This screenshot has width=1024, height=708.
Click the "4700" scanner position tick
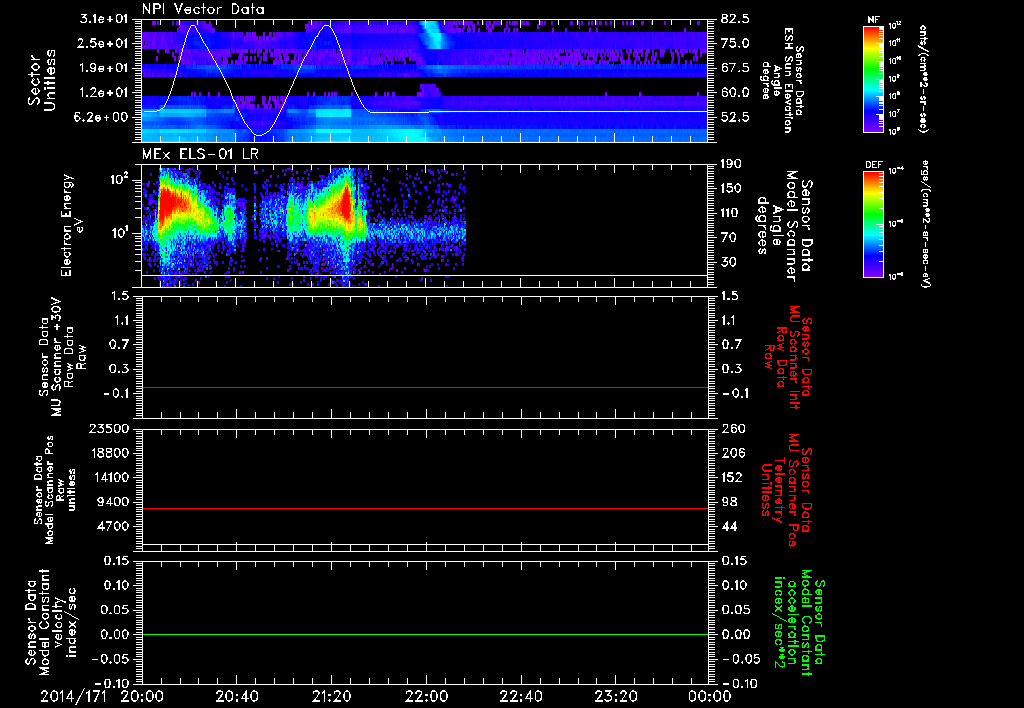114,526
